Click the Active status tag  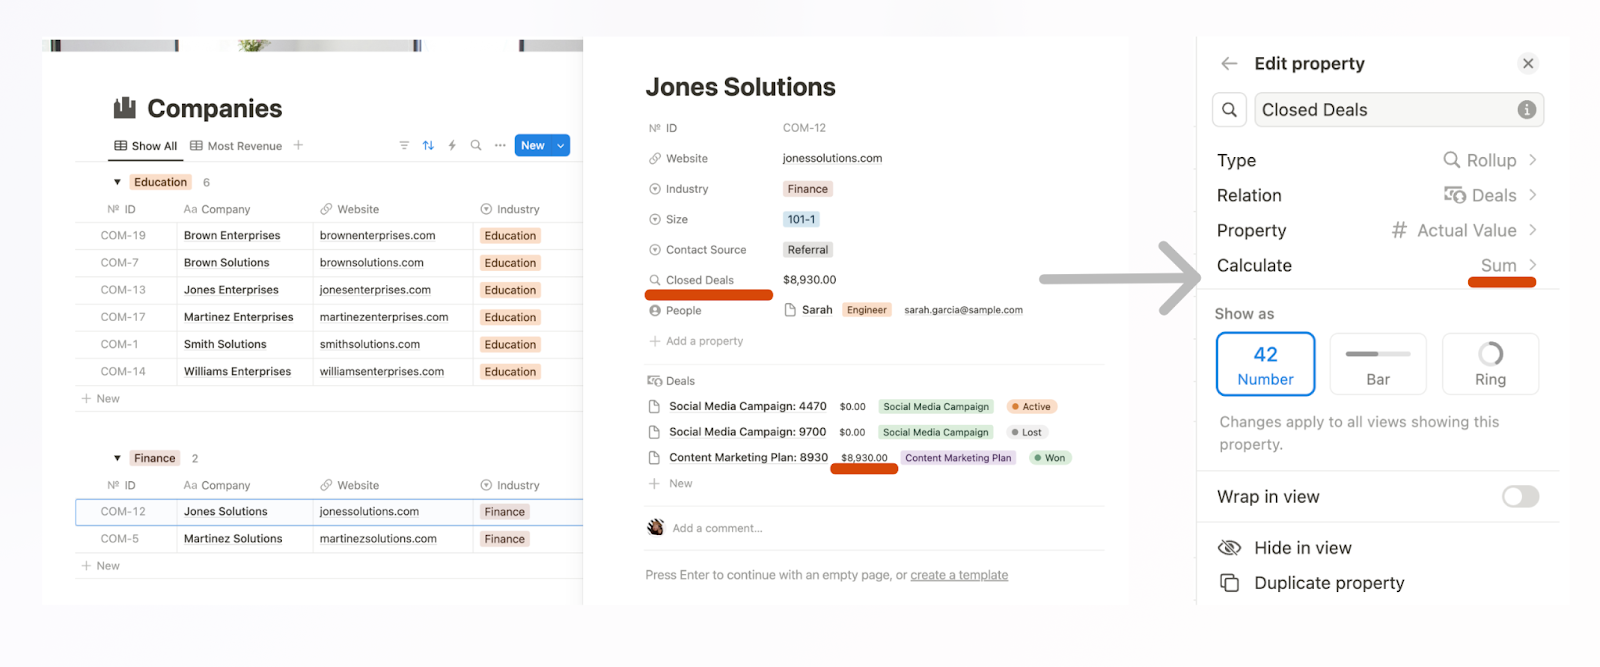click(x=1031, y=407)
